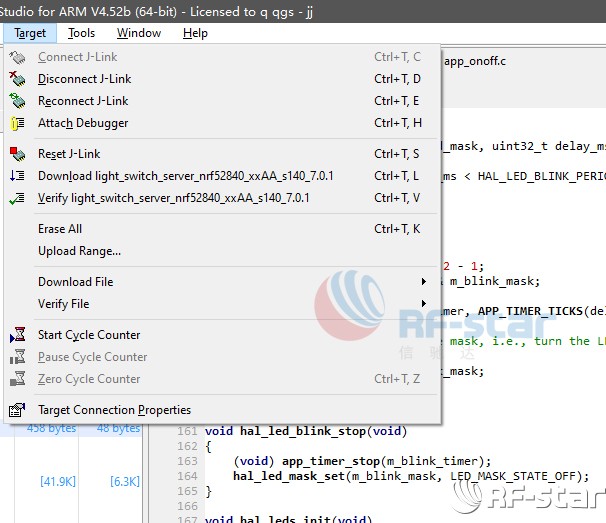Open the Help menu
This screenshot has width=606, height=523.
click(x=195, y=33)
